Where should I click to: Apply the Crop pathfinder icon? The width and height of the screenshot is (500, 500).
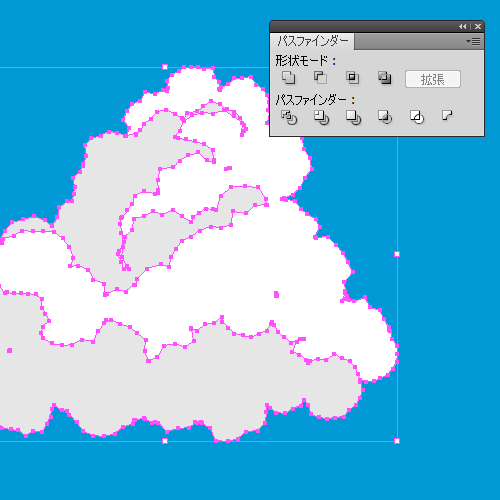[385, 117]
